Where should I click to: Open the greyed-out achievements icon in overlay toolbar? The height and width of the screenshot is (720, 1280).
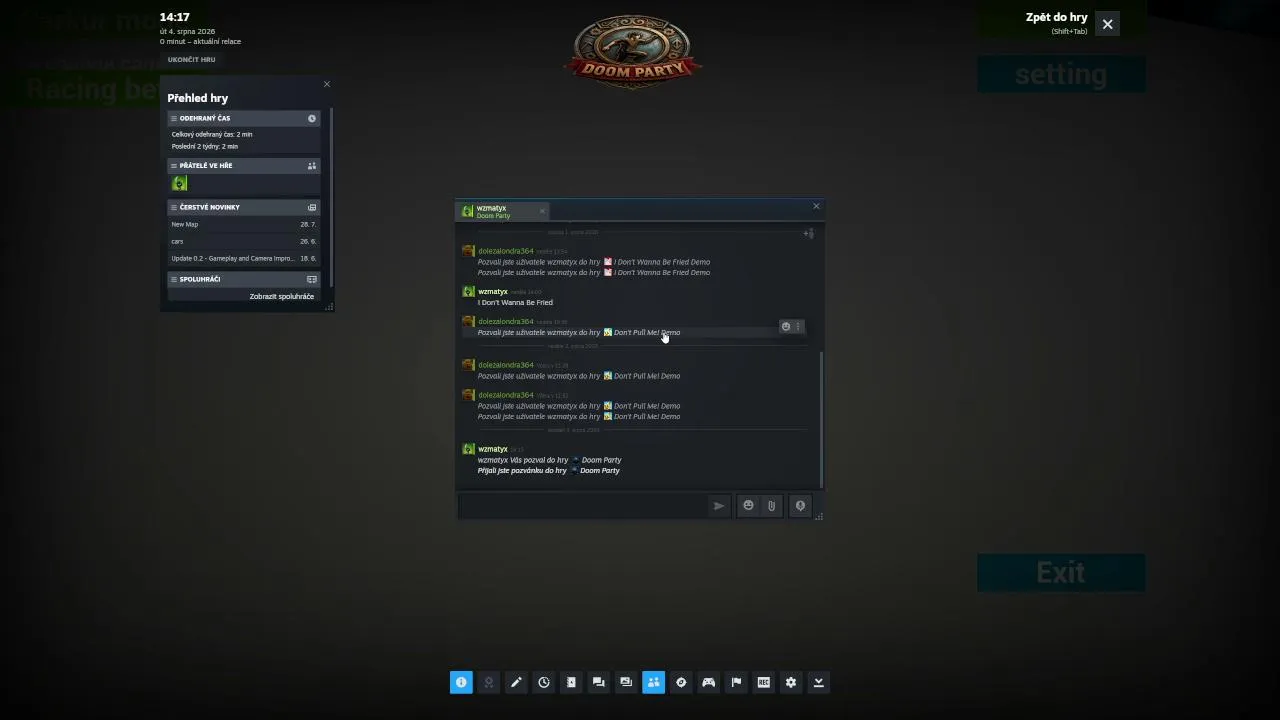488,682
